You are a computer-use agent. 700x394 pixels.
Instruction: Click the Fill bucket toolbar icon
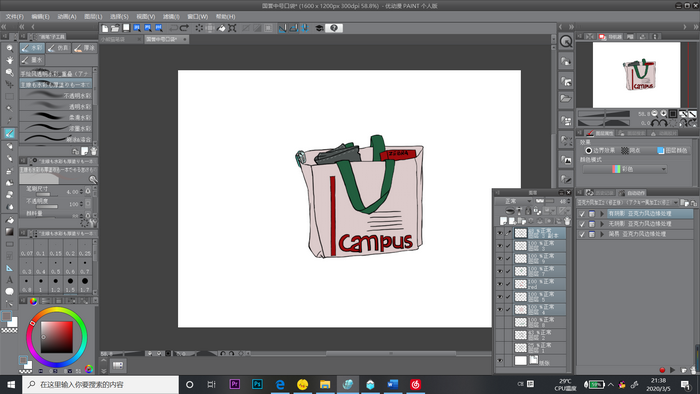[221, 28]
